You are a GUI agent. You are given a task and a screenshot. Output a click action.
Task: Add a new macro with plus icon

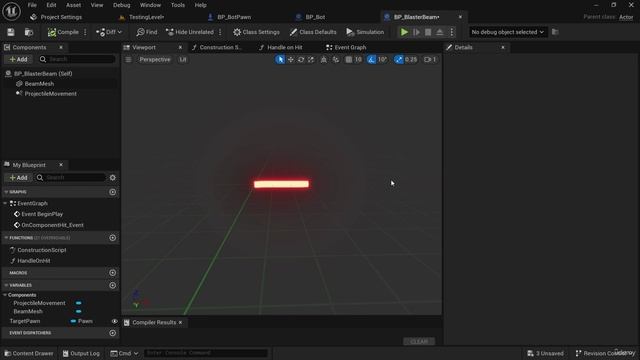pos(113,273)
